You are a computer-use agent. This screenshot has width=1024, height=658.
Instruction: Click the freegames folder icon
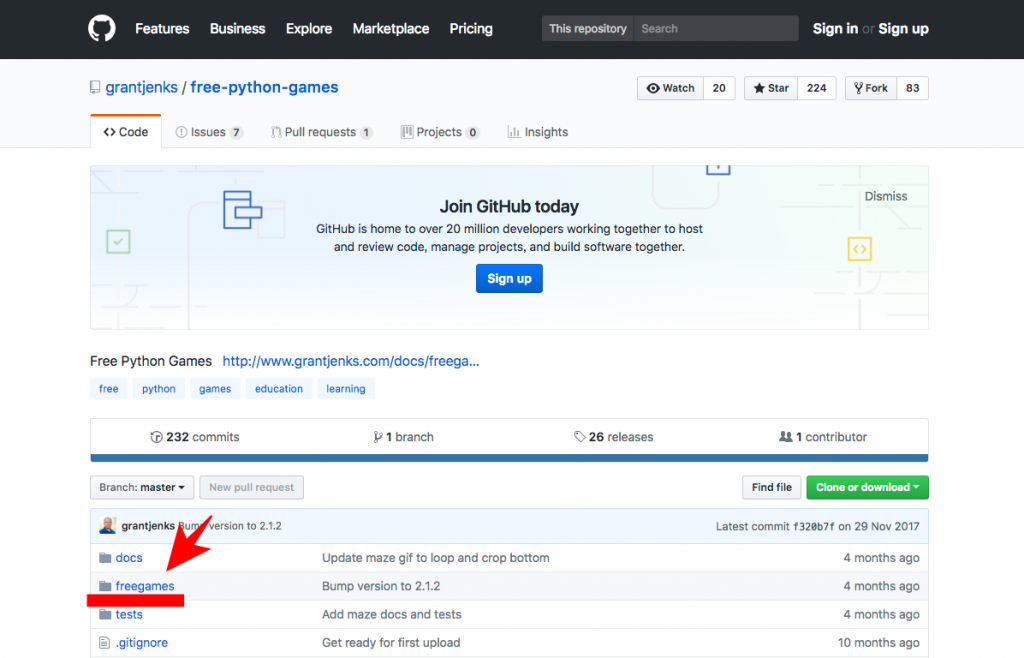point(105,586)
